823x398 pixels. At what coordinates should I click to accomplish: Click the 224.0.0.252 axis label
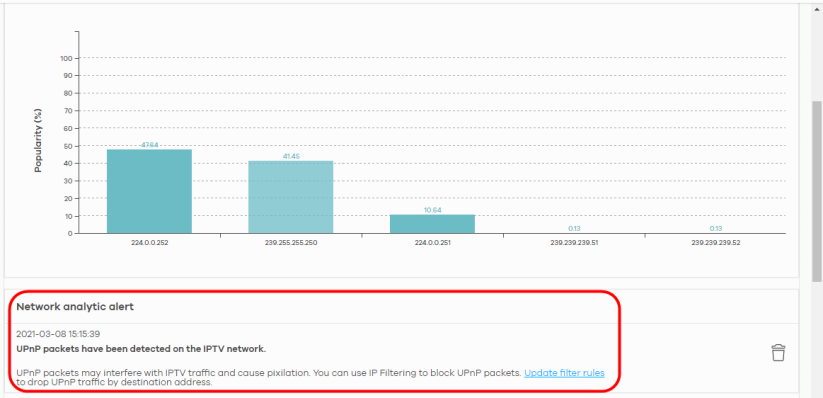pos(149,244)
